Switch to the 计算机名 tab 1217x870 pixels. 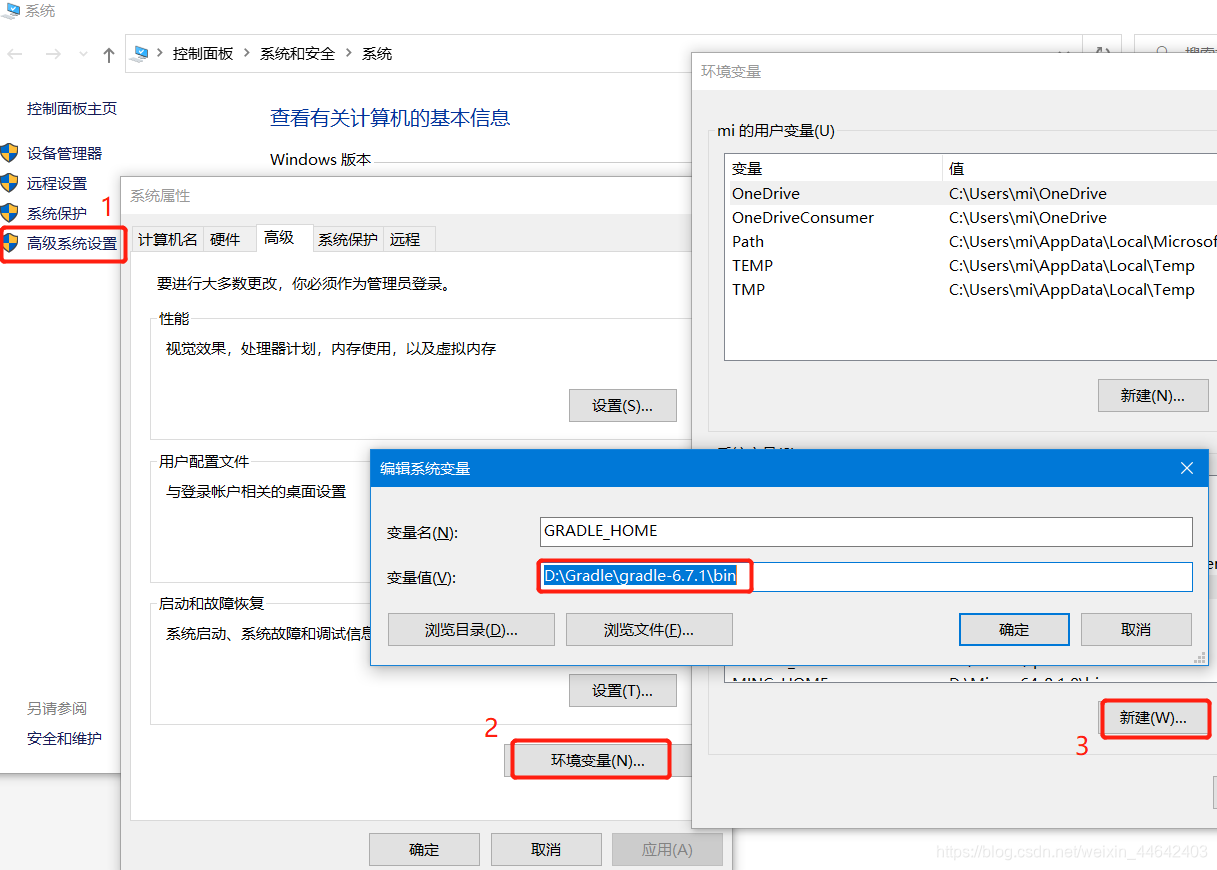167,239
